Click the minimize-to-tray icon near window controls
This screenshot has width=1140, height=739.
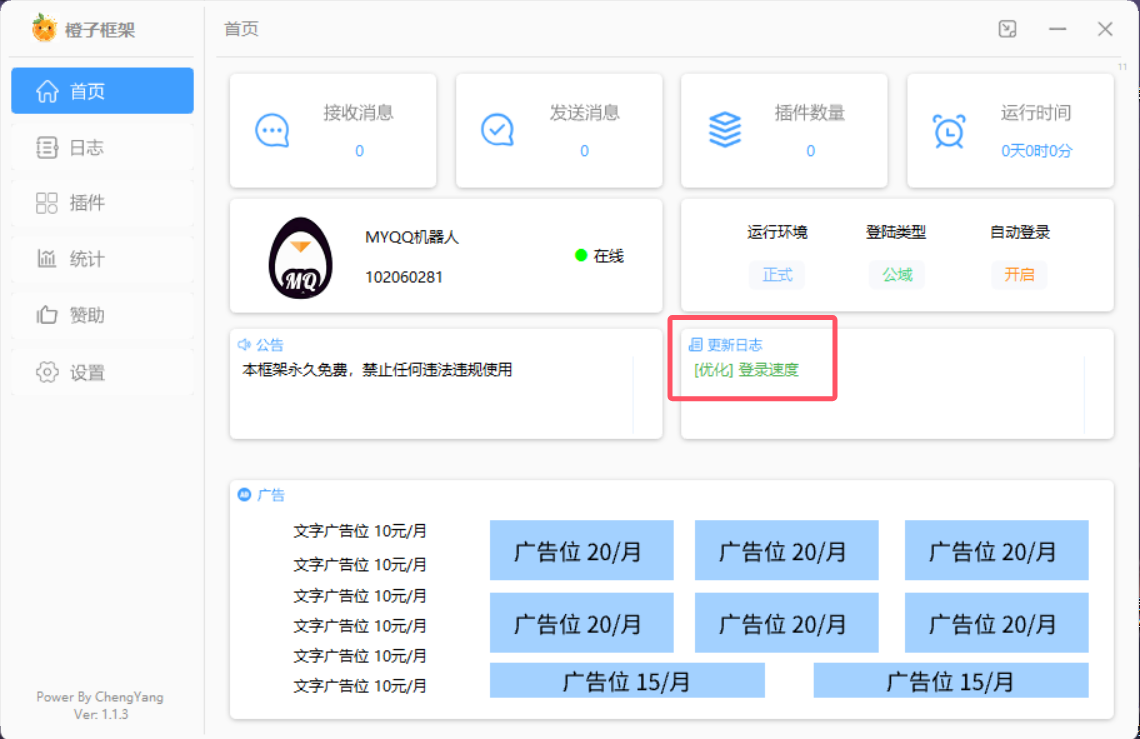(x=1007, y=29)
